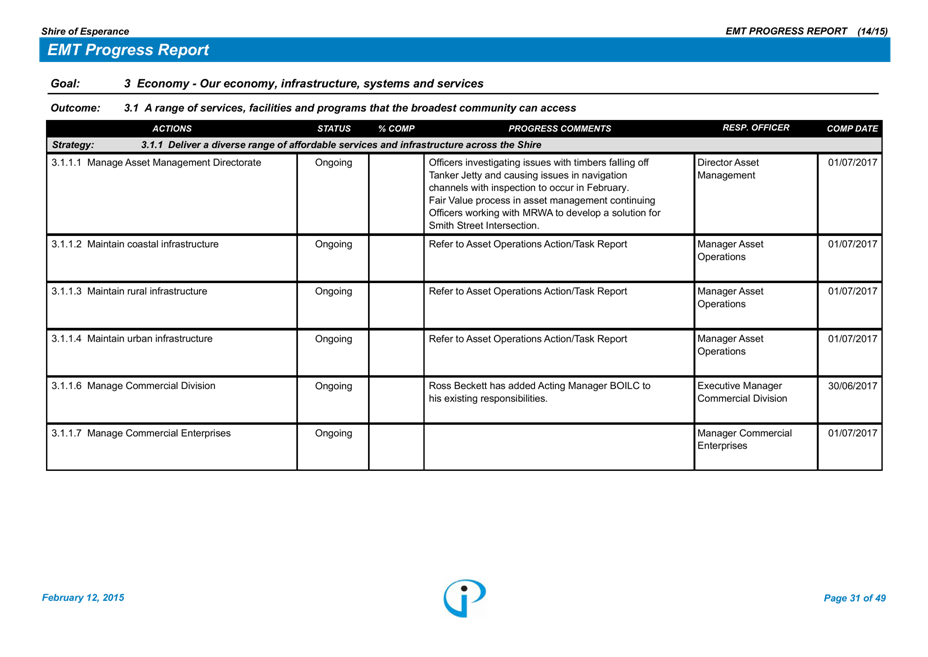Click the footer date at bottom left
Viewport: 928px width, 657px height.
click(83, 598)
